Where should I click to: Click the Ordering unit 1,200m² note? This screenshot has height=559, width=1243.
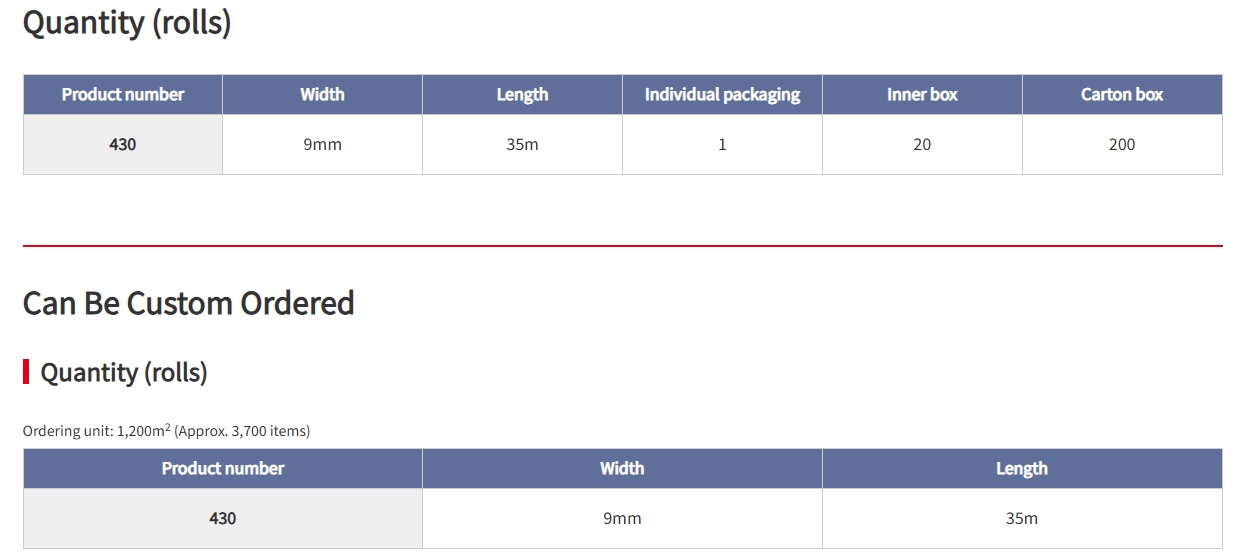166,431
